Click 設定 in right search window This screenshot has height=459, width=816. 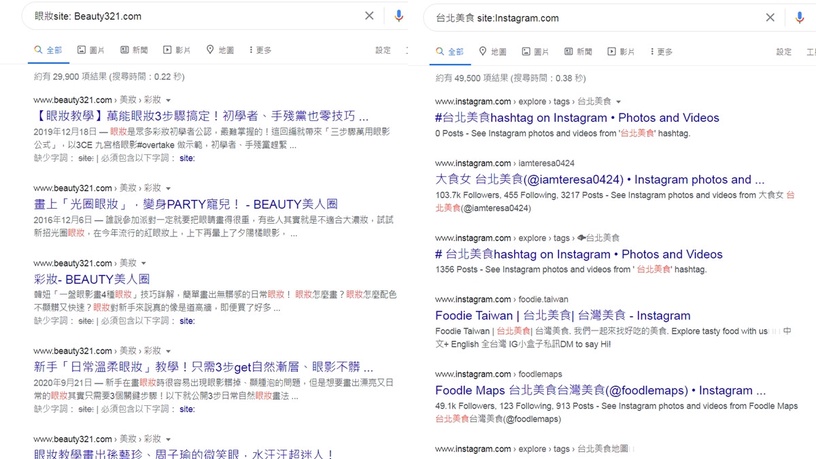point(784,52)
